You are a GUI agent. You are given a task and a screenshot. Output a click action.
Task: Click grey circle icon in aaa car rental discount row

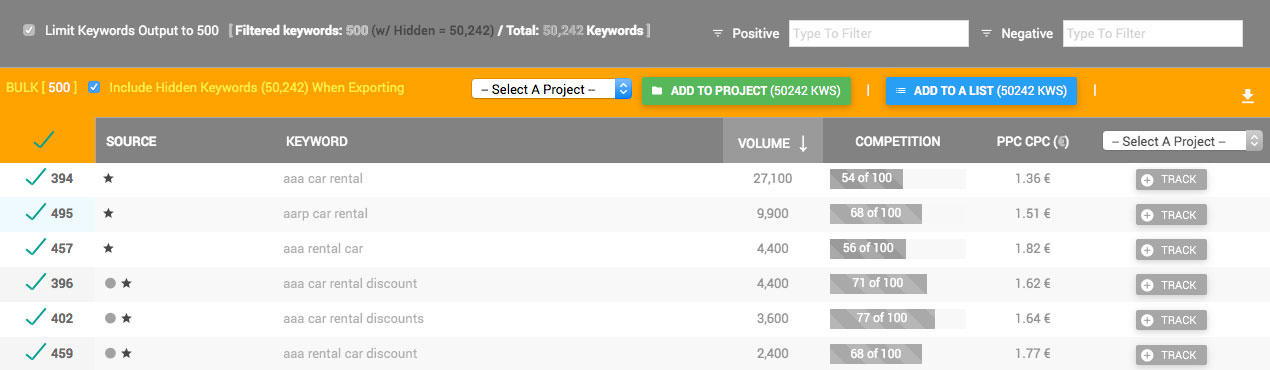(110, 283)
